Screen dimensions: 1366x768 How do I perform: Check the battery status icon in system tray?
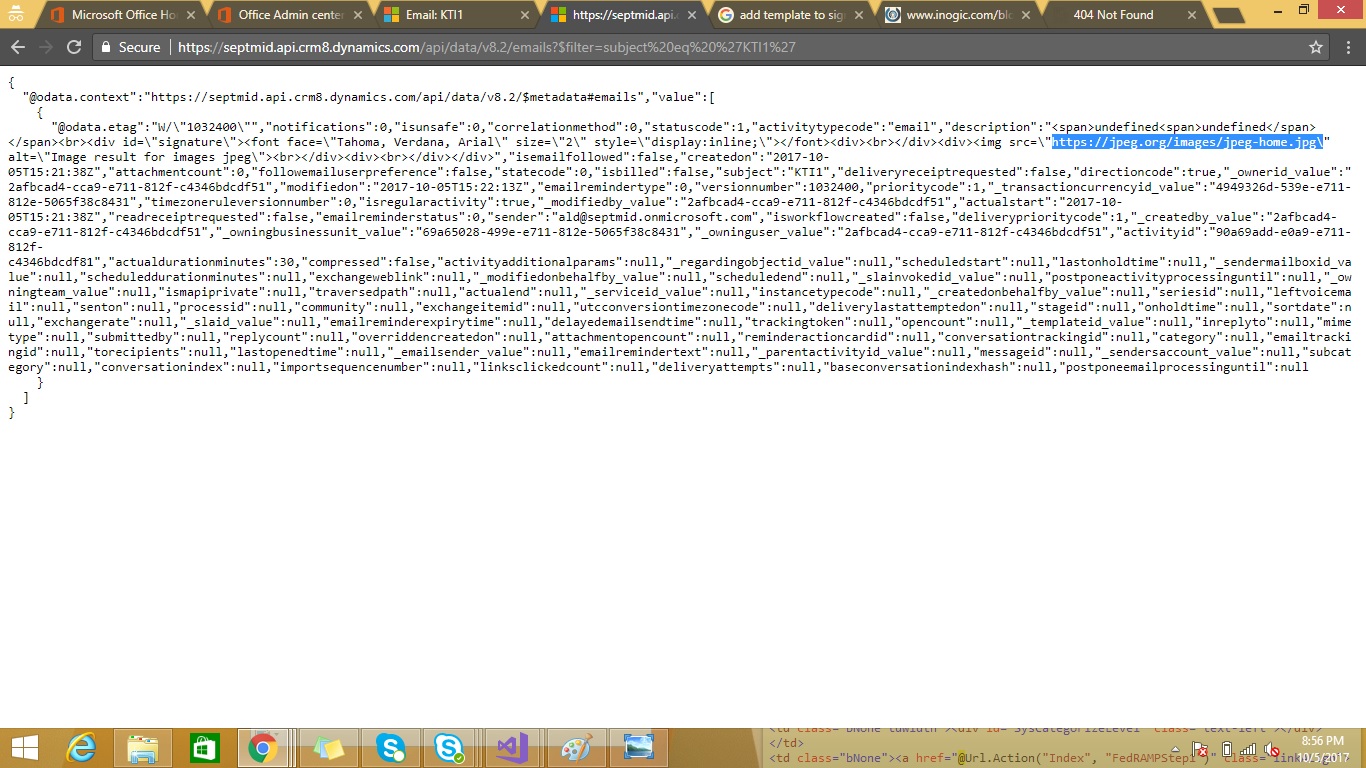point(1227,749)
